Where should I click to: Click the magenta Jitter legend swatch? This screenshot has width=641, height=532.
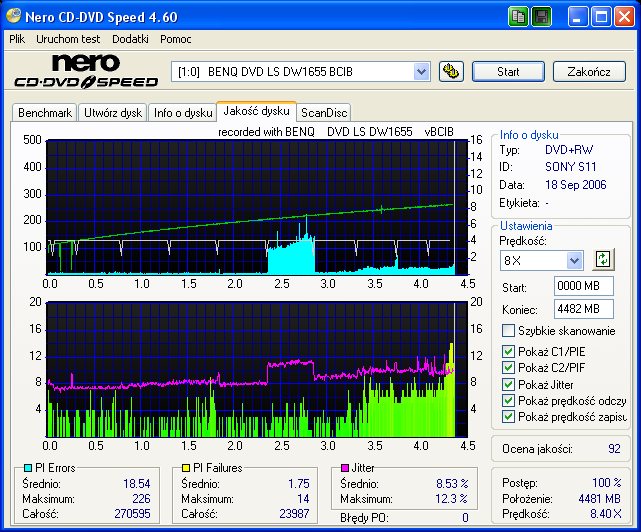pos(345,468)
